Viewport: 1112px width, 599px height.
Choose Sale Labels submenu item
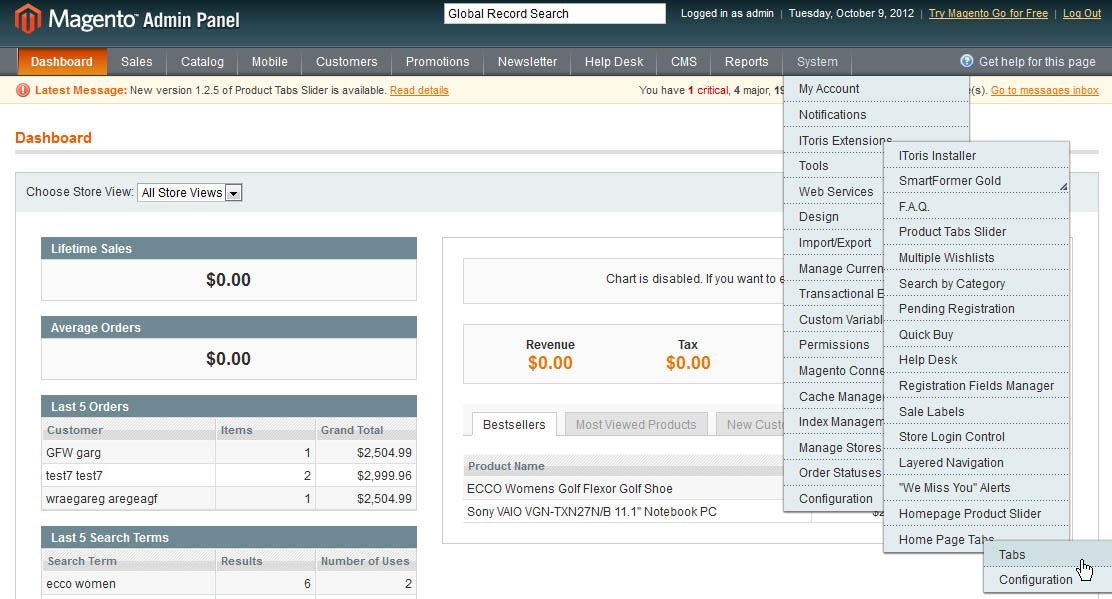[x=976, y=411]
